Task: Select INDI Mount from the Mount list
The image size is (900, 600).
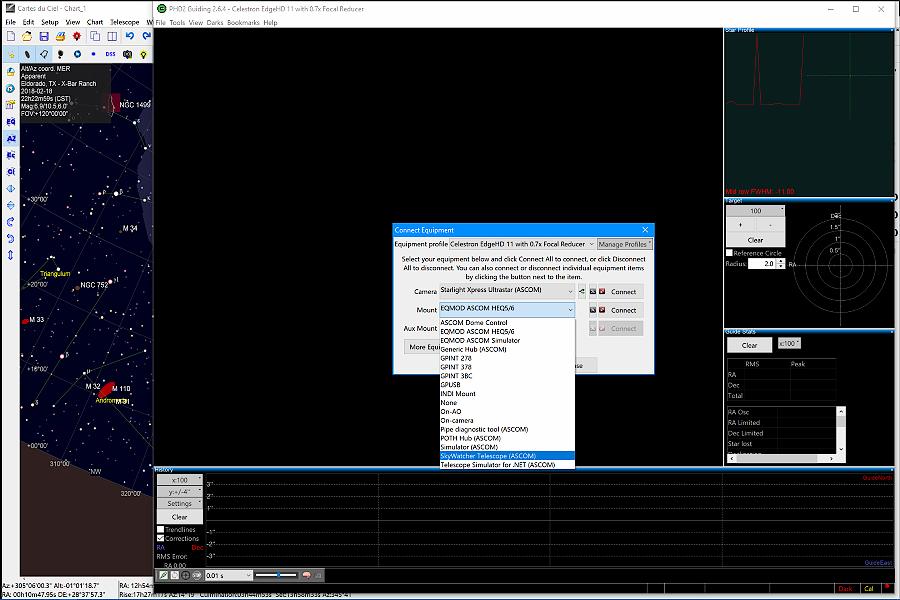Action: (x=507, y=394)
